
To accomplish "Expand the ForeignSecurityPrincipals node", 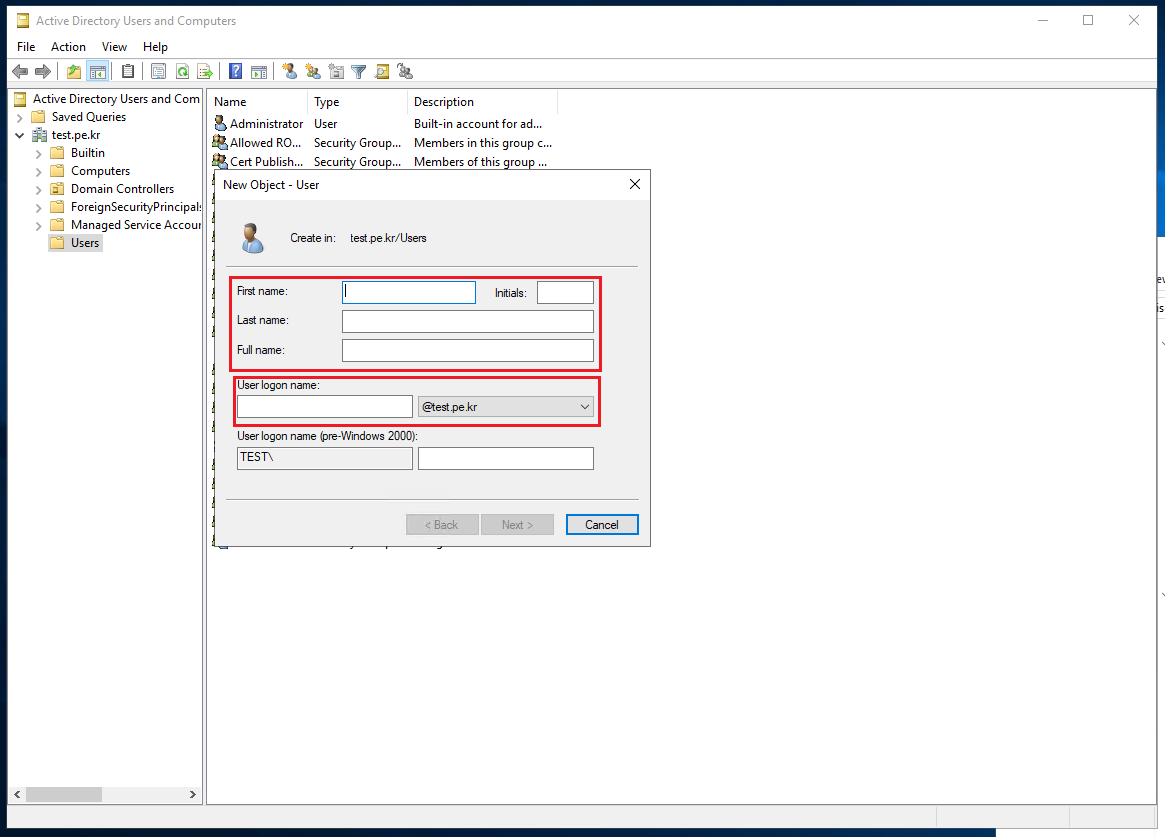I will click(39, 207).
